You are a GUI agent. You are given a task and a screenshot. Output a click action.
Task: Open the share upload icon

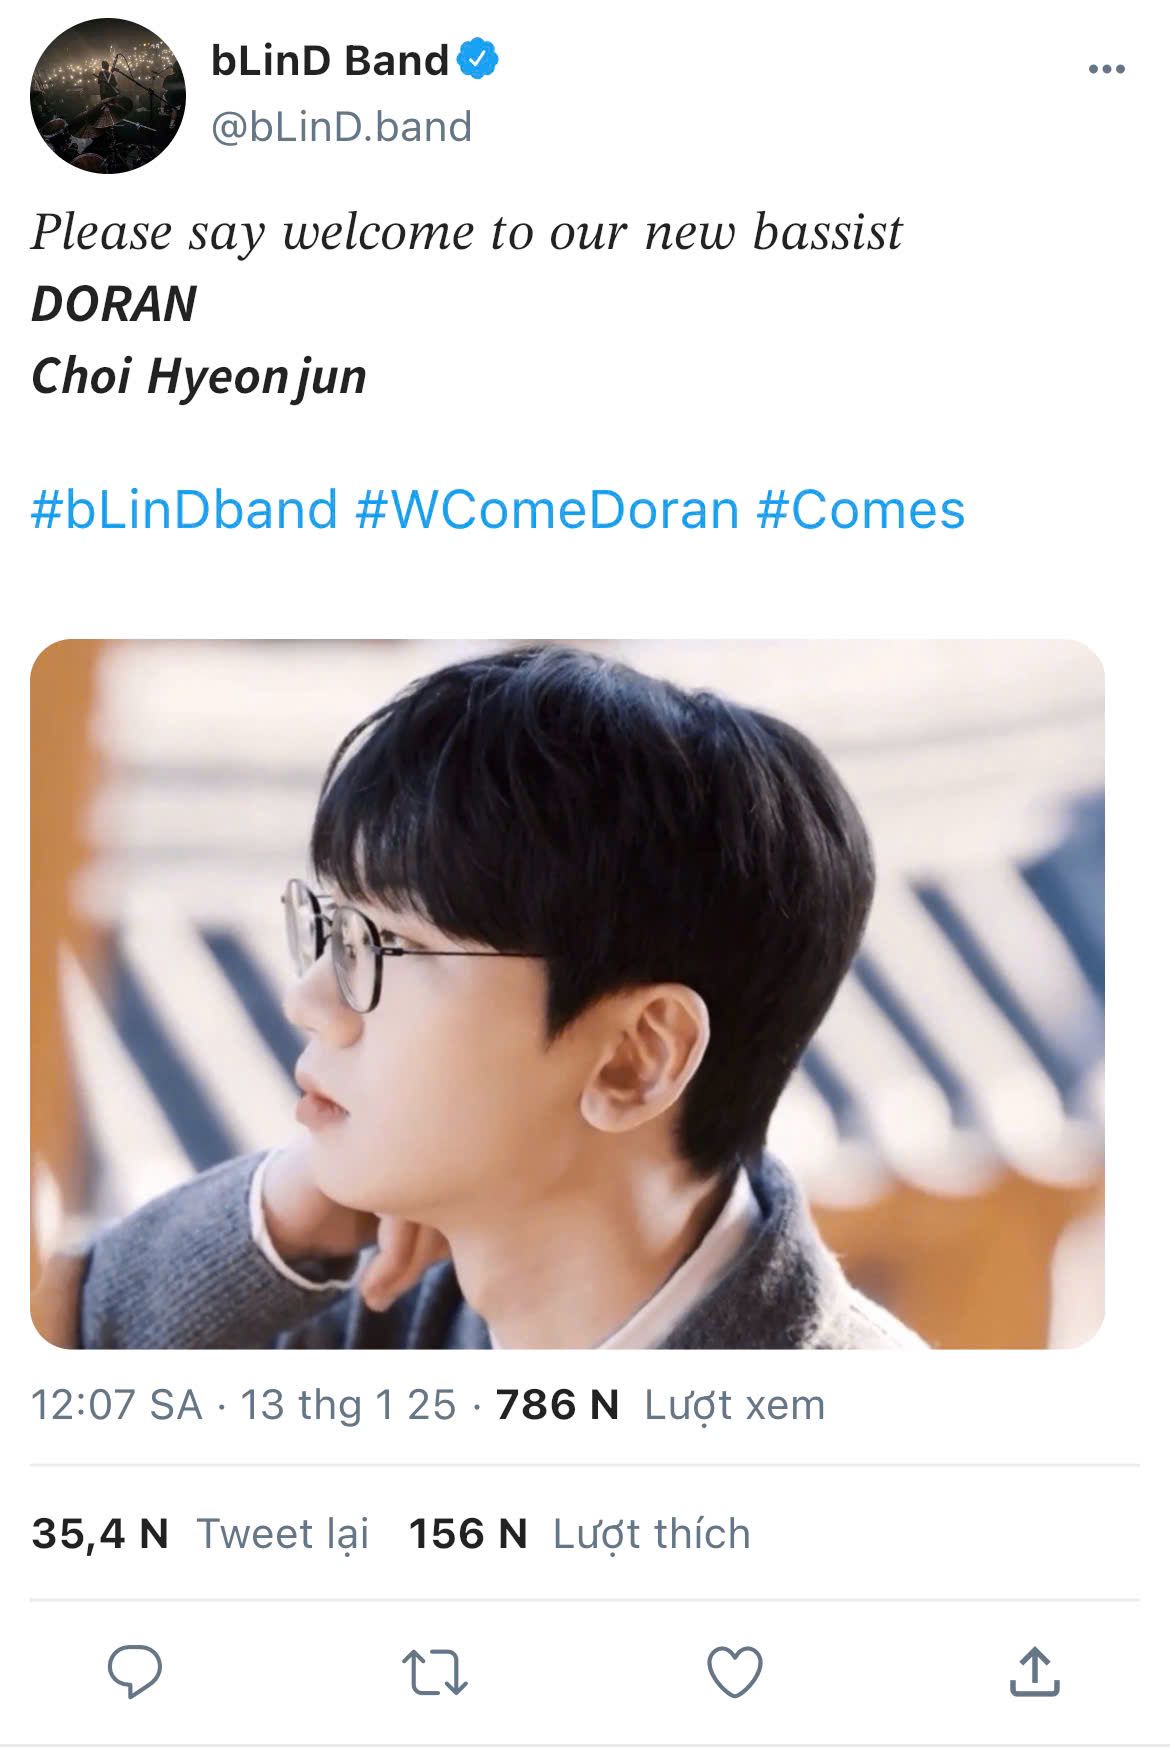[x=1034, y=1671]
